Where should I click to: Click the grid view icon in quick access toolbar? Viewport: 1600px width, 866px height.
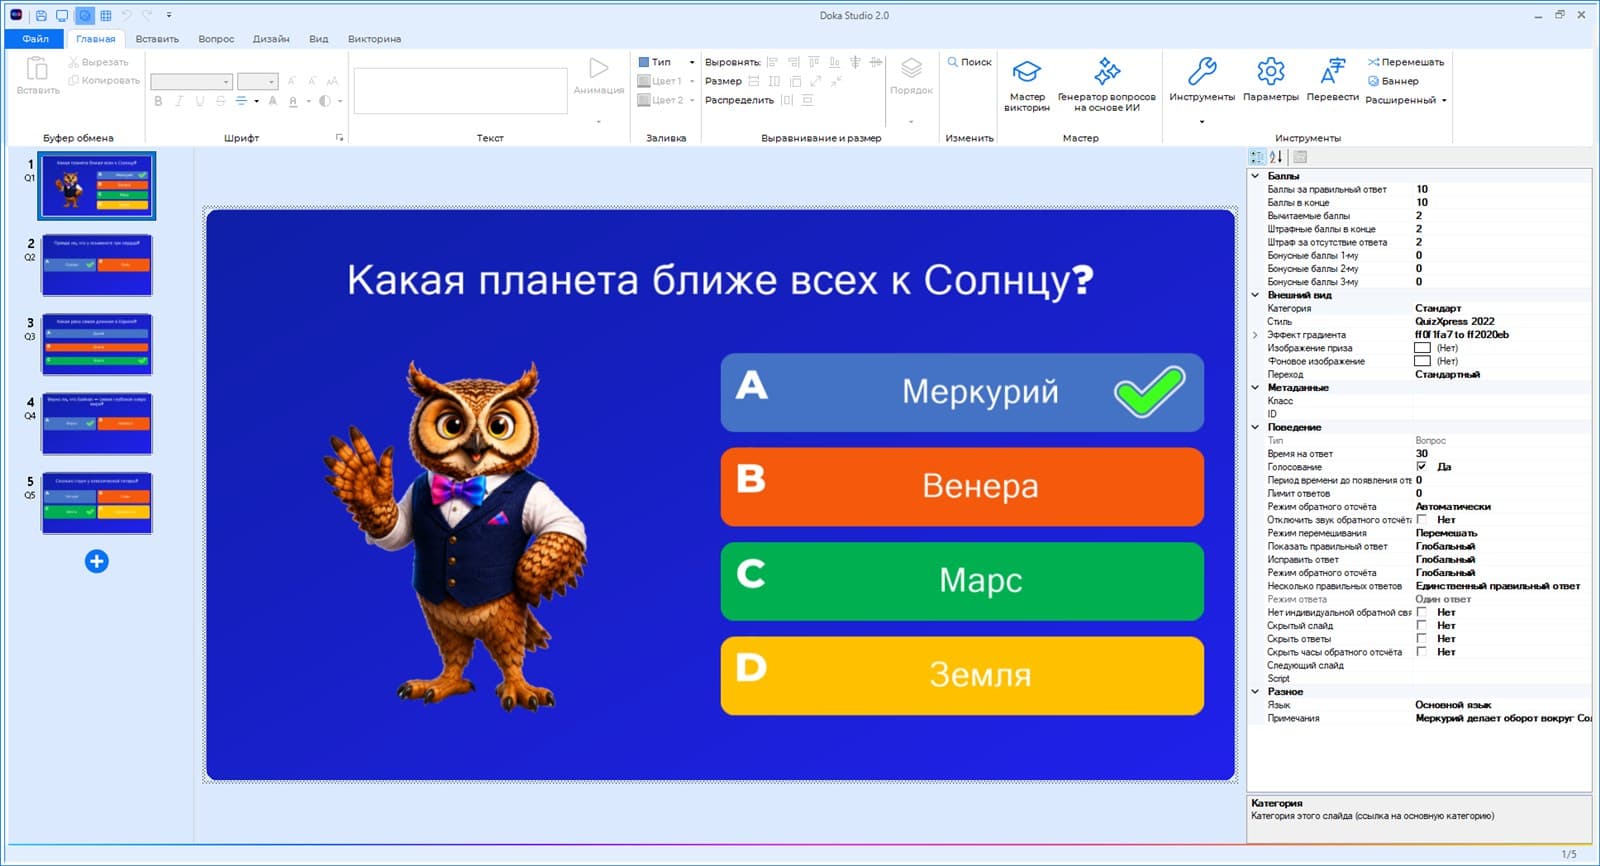[x=106, y=16]
